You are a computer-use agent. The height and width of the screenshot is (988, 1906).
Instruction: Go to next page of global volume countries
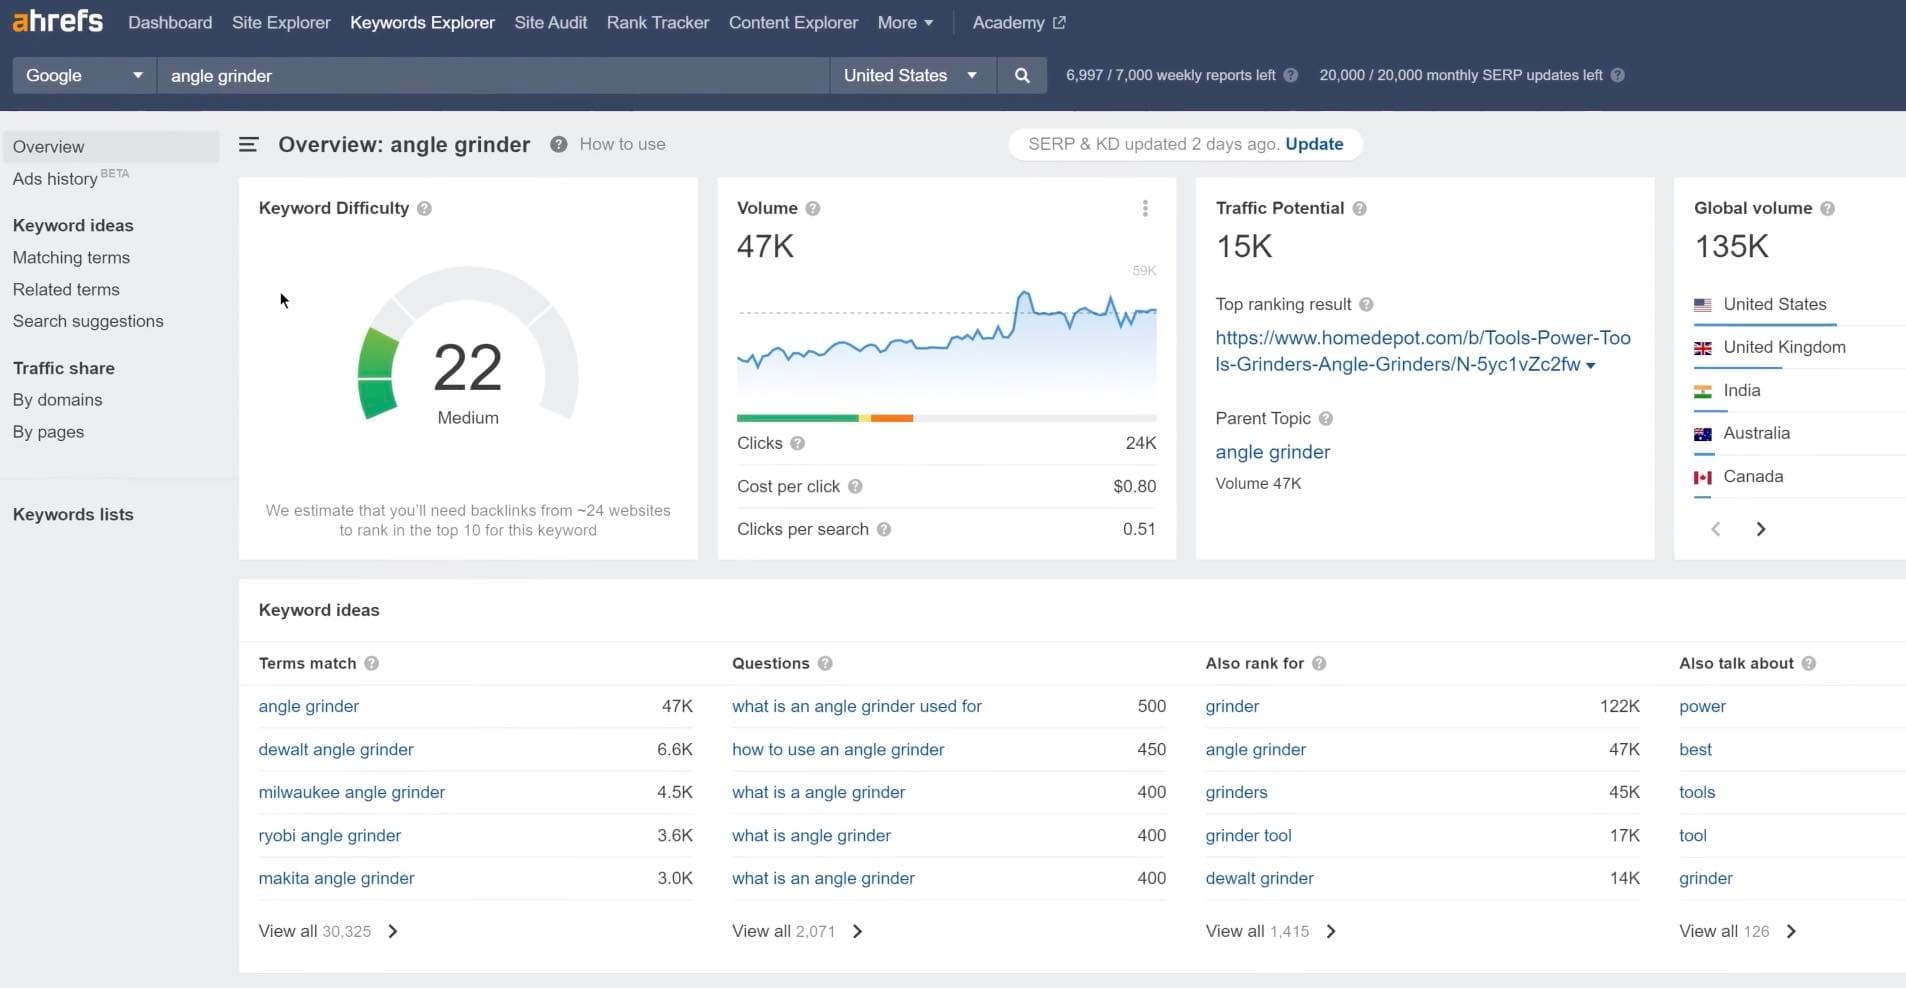[1761, 529]
